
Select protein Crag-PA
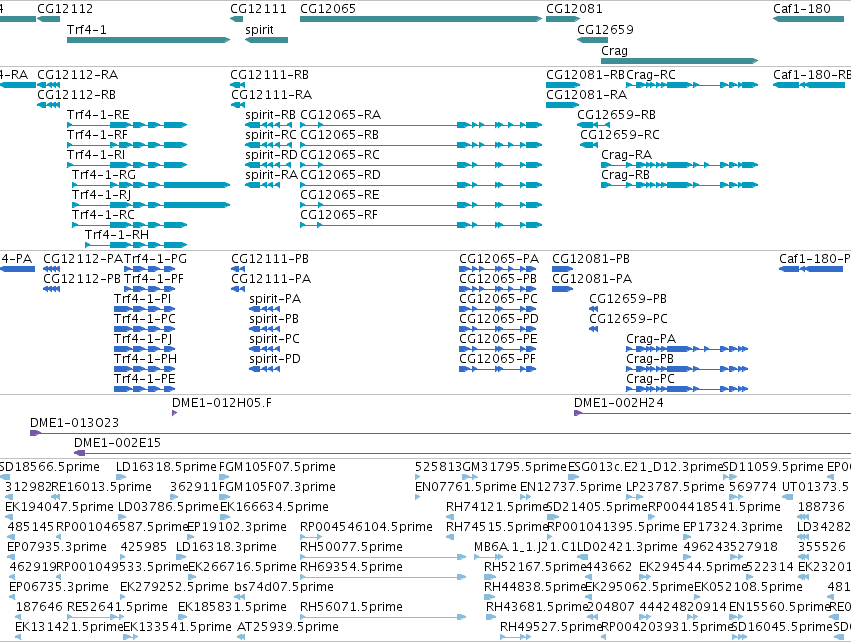687,349
